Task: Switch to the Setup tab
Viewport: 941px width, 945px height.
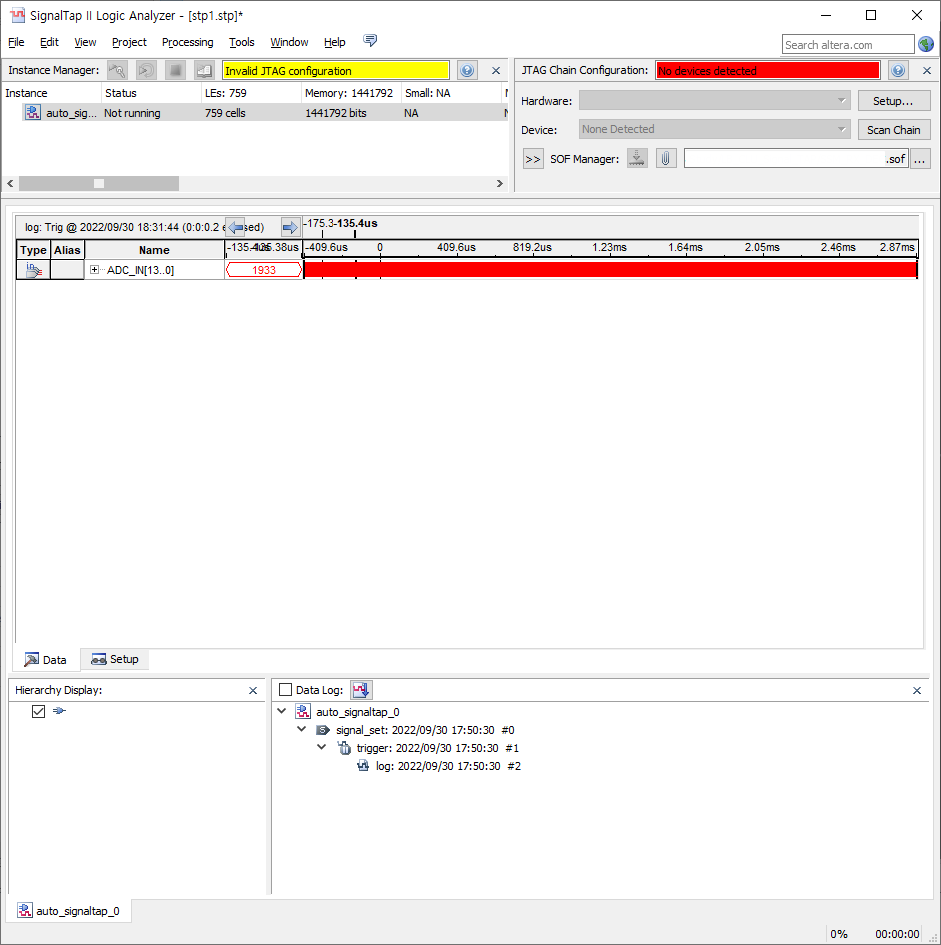Action: [115, 659]
